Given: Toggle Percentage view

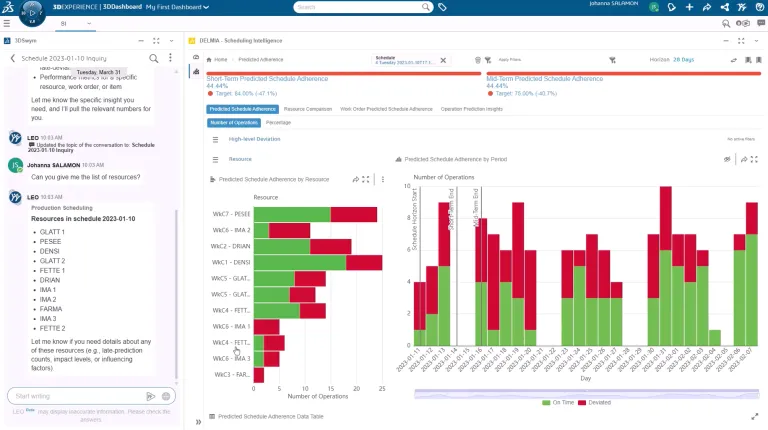Looking at the screenshot, I should click(x=278, y=122).
